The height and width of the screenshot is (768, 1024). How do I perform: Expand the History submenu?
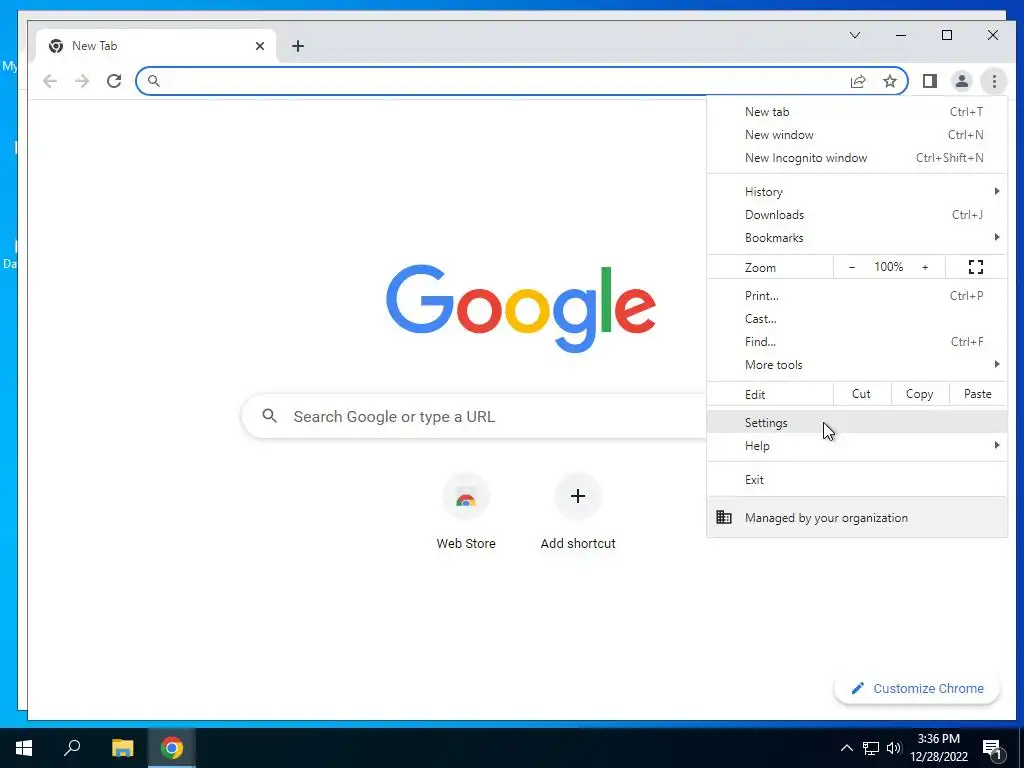[x=857, y=191]
